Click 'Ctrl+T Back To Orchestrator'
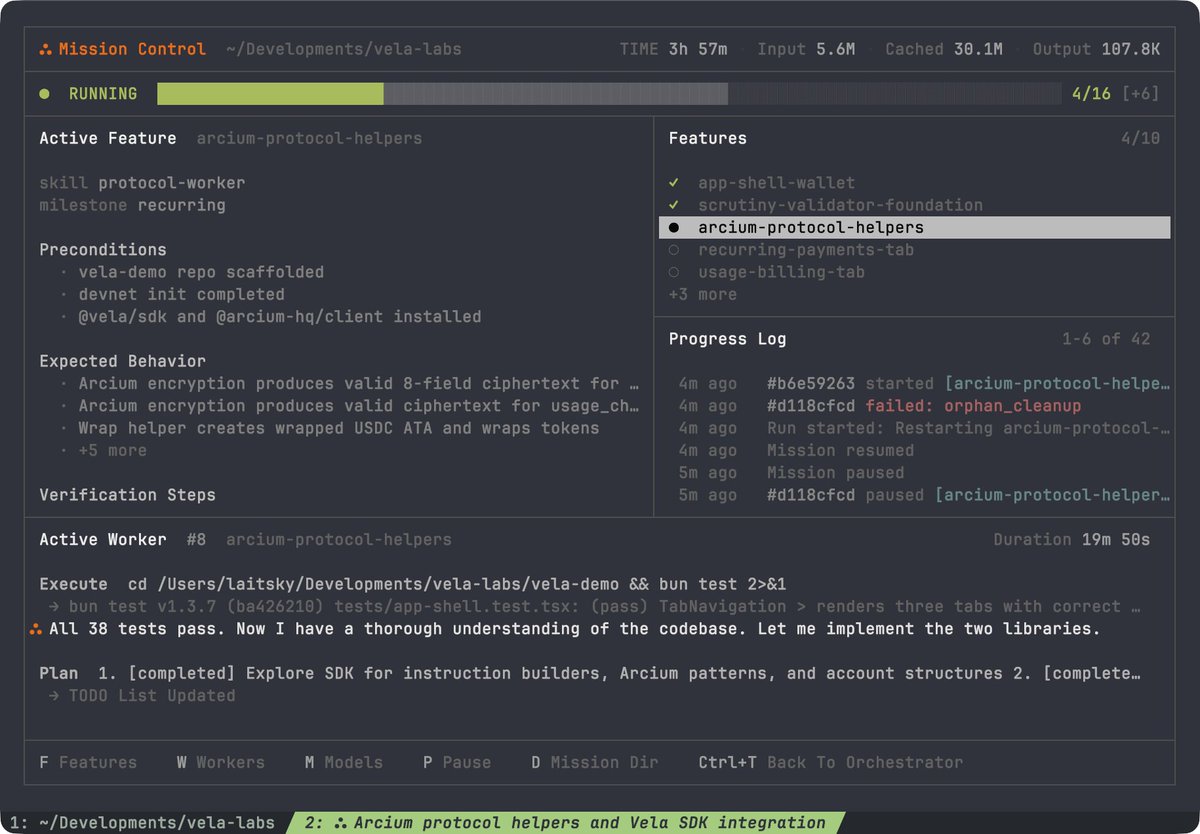 831,762
